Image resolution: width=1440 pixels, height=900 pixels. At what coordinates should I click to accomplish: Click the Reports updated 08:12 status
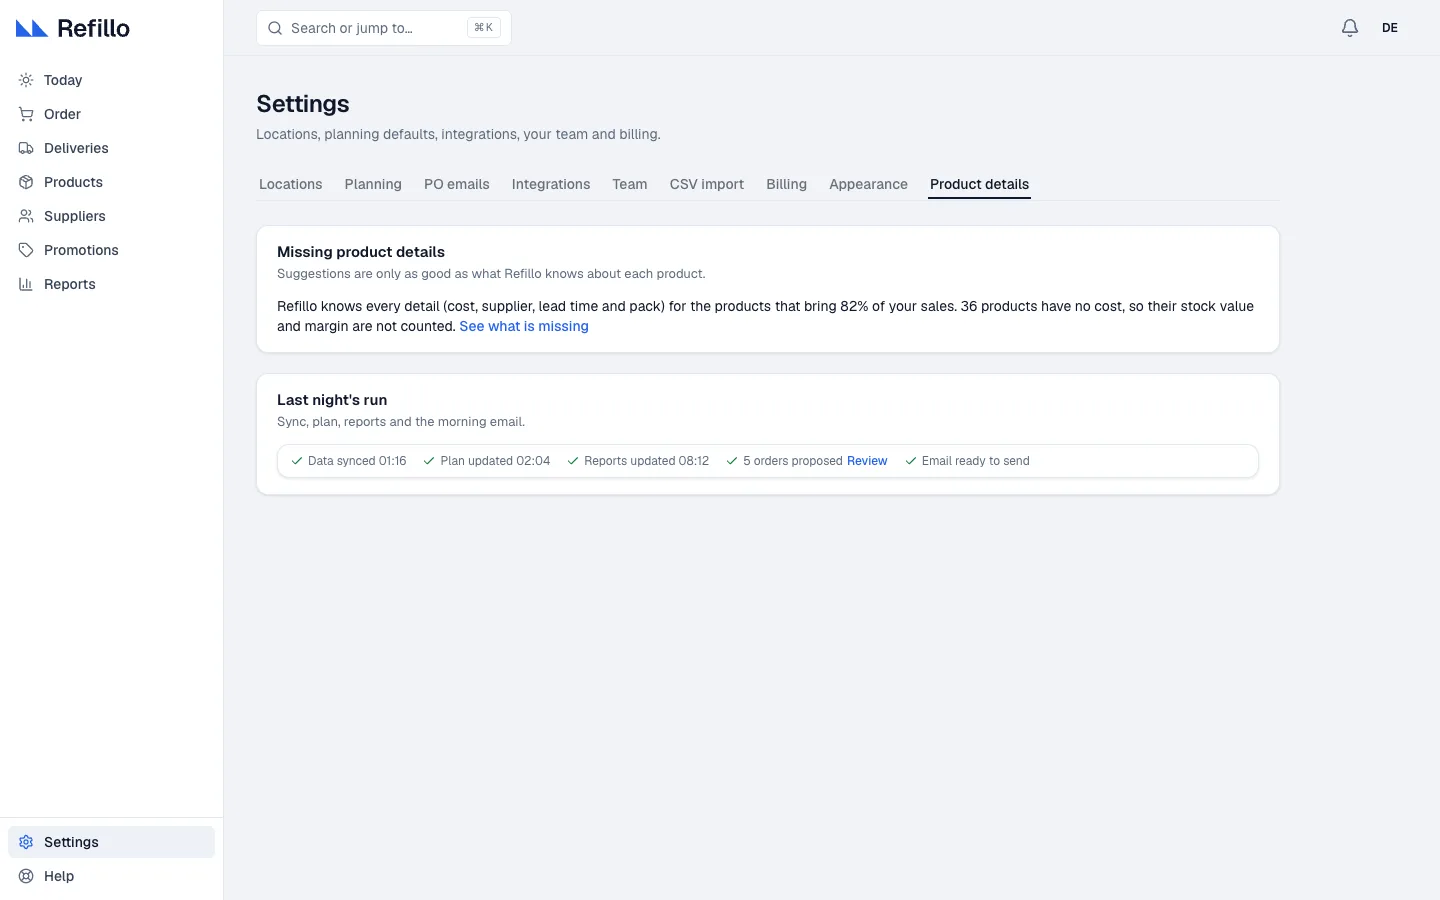tap(638, 461)
